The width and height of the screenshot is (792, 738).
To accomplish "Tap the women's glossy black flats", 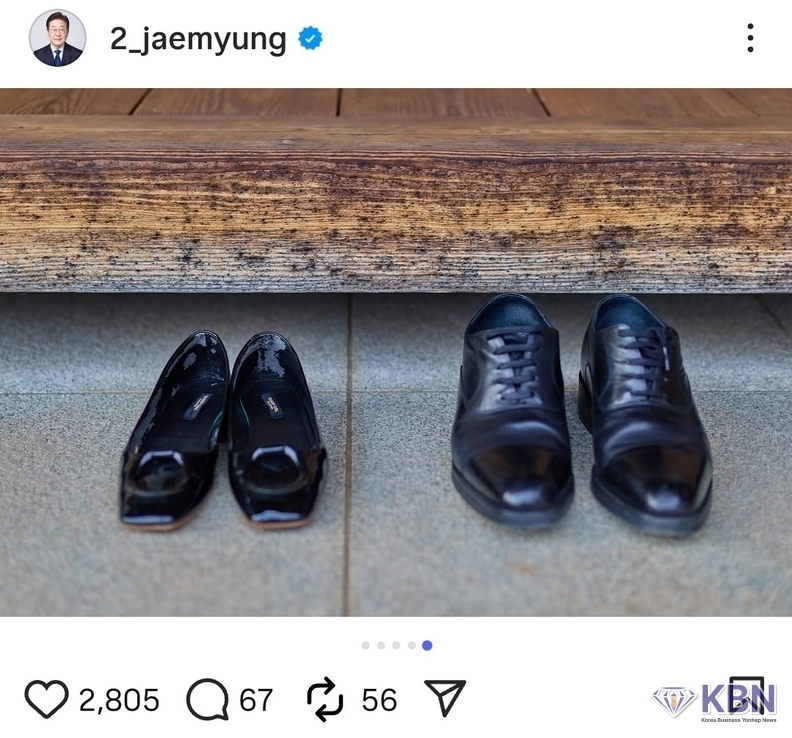I will point(223,430).
